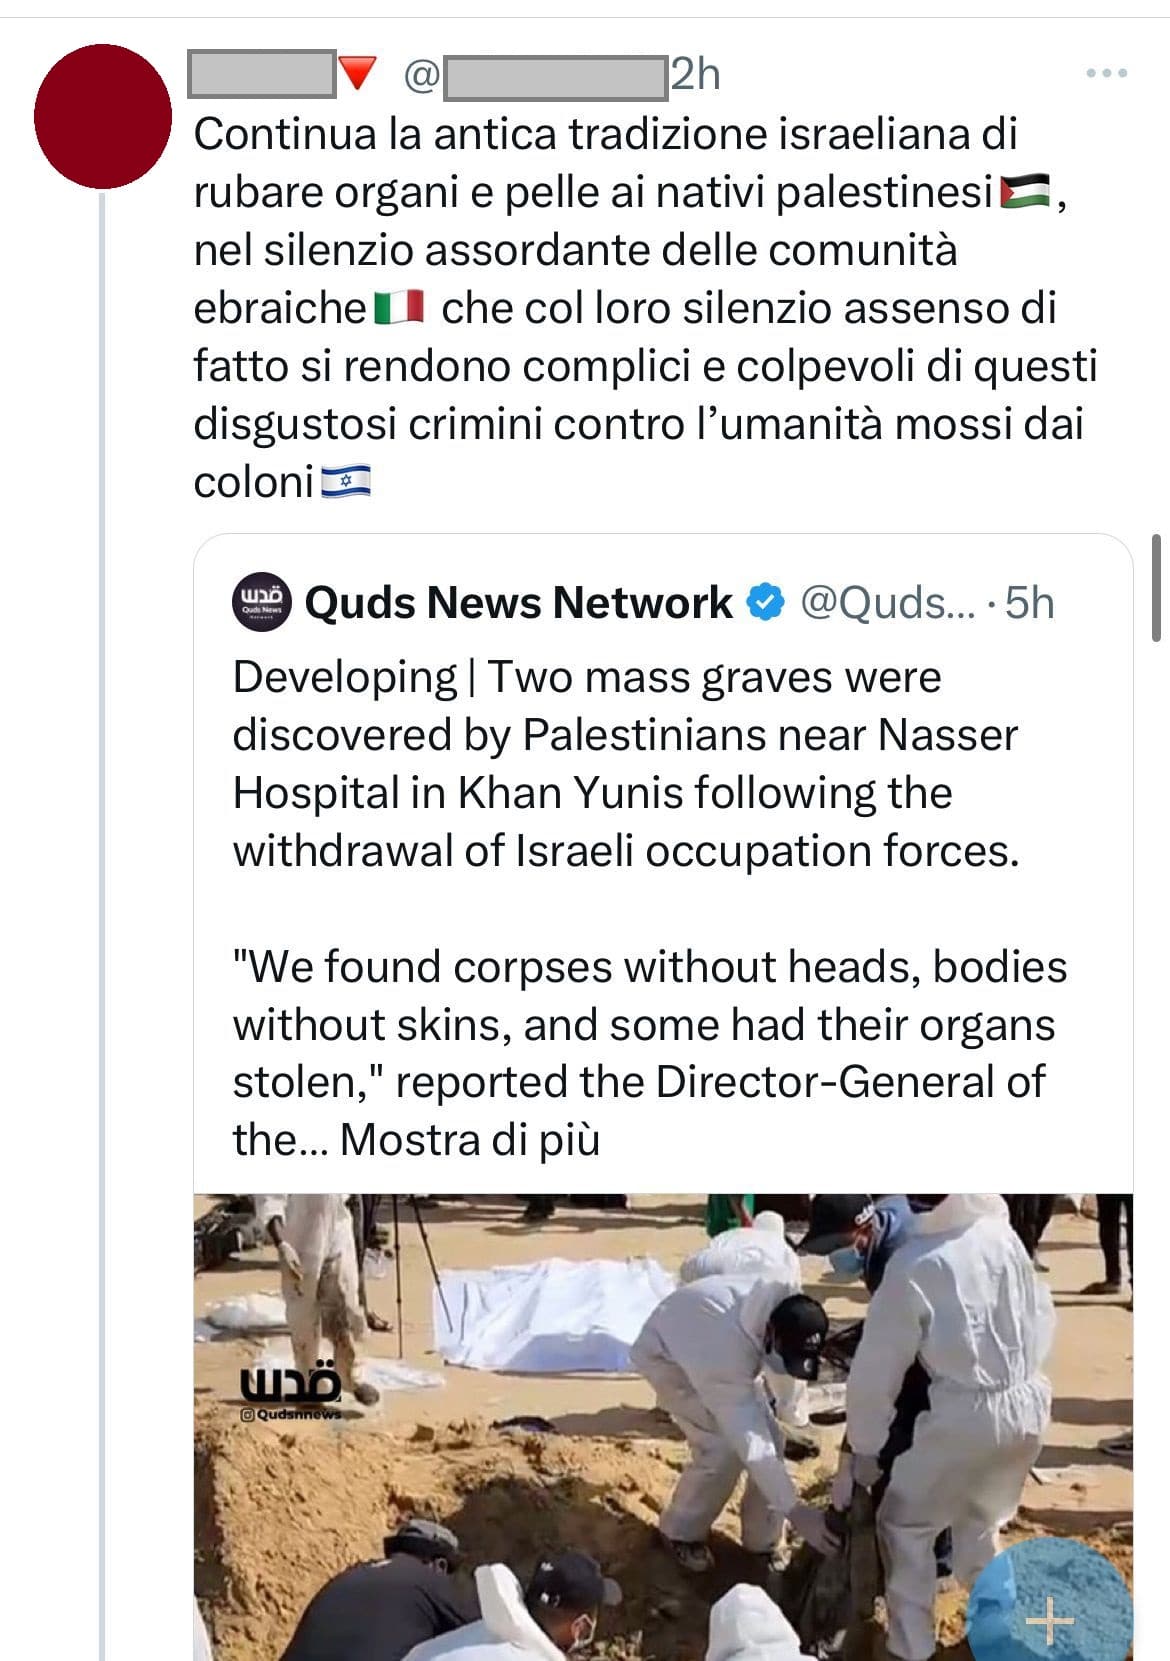The width and height of the screenshot is (1170, 1661).
Task: Click the Quds watermark logo on the photo
Action: [x=290, y=1390]
